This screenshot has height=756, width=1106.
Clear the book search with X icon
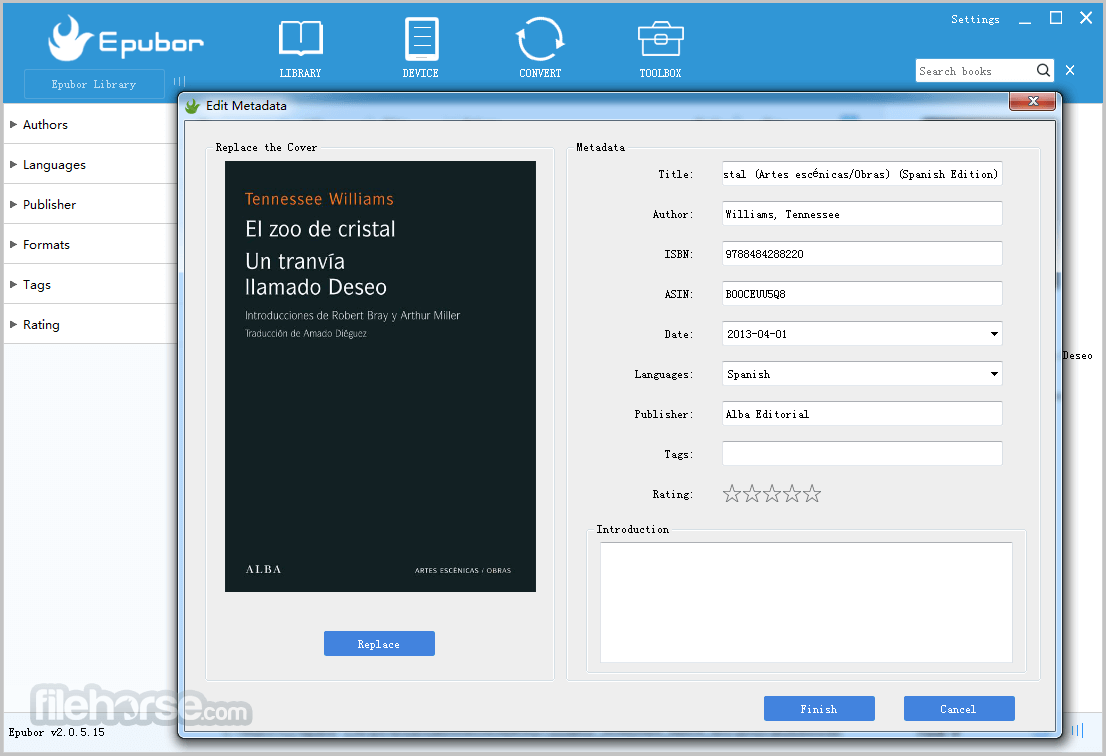(1070, 71)
